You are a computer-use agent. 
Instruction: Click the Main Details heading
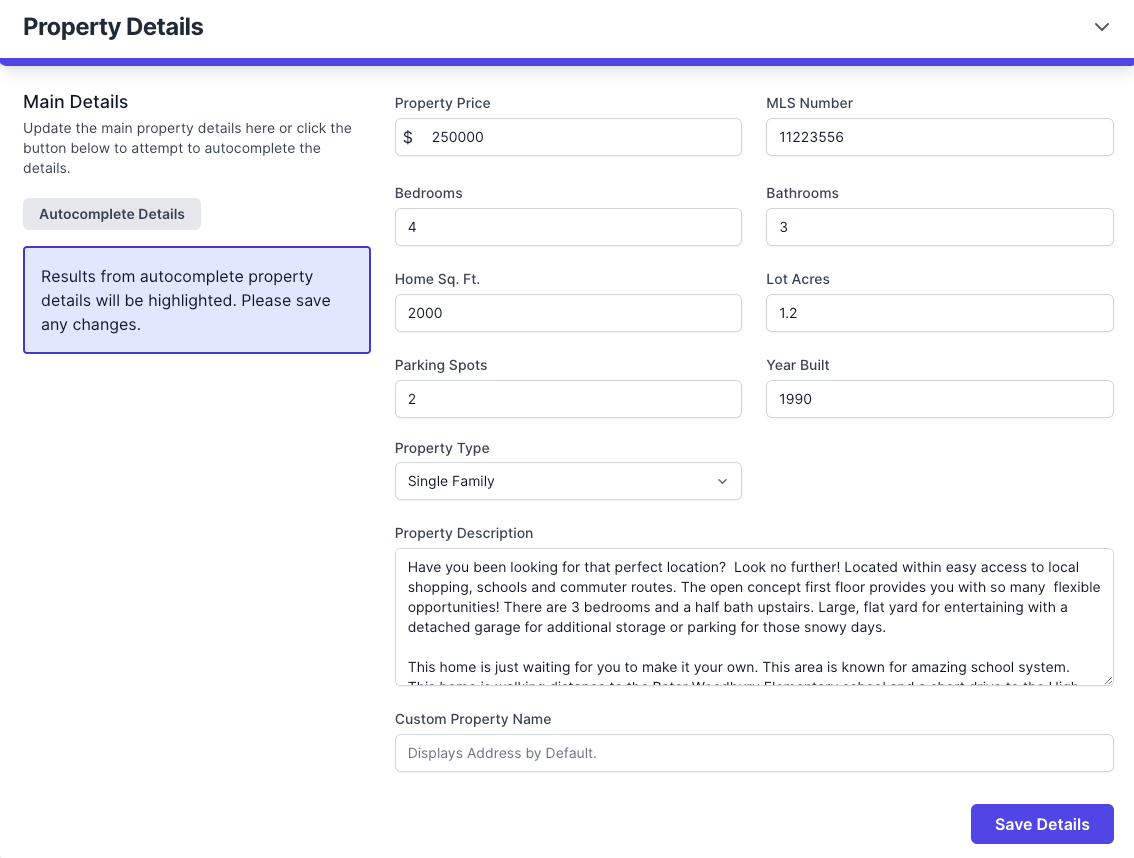(x=76, y=102)
